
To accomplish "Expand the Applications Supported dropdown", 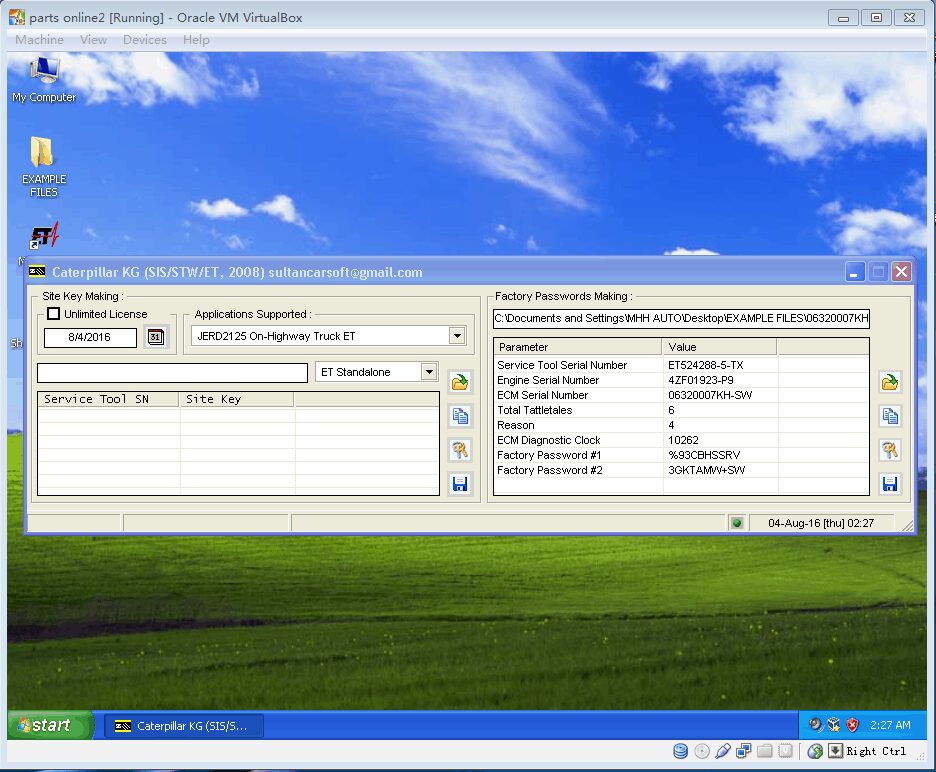I will click(x=457, y=336).
